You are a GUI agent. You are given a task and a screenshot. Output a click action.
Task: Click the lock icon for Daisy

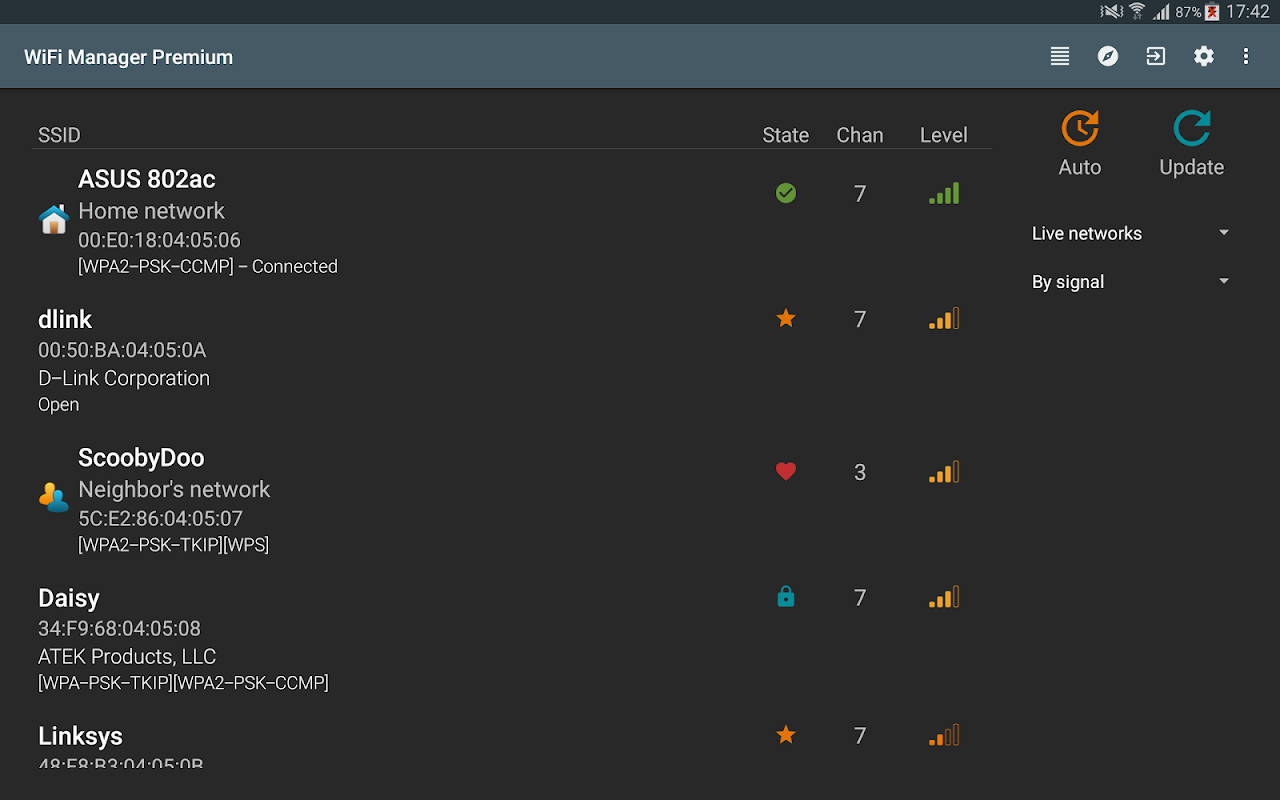[x=786, y=597]
